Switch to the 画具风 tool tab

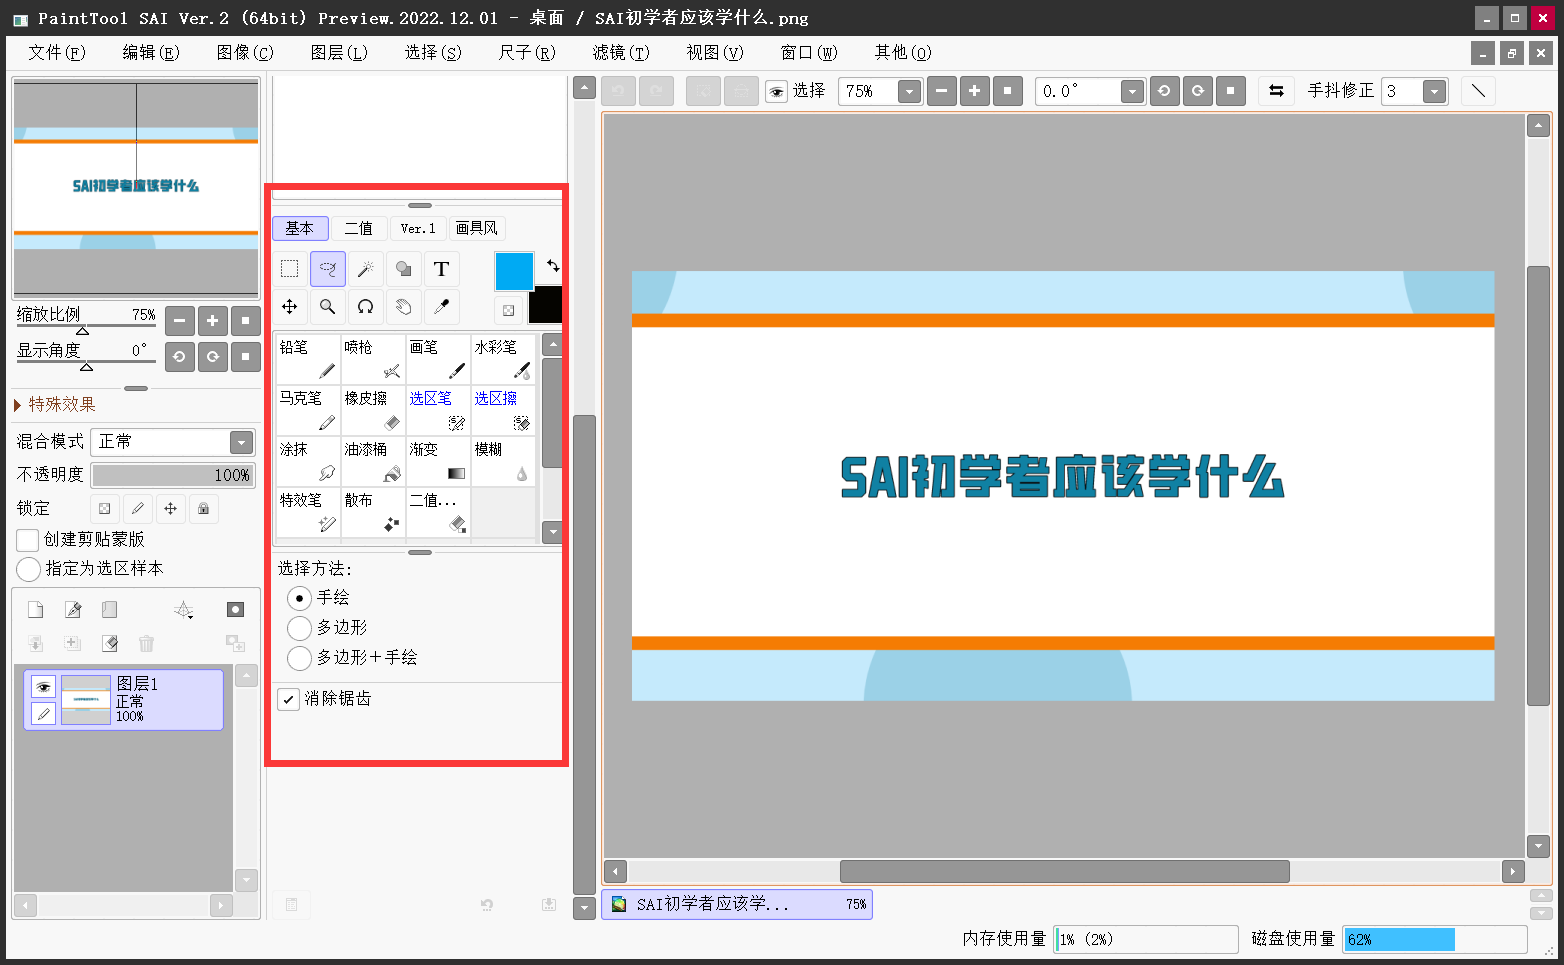(477, 229)
